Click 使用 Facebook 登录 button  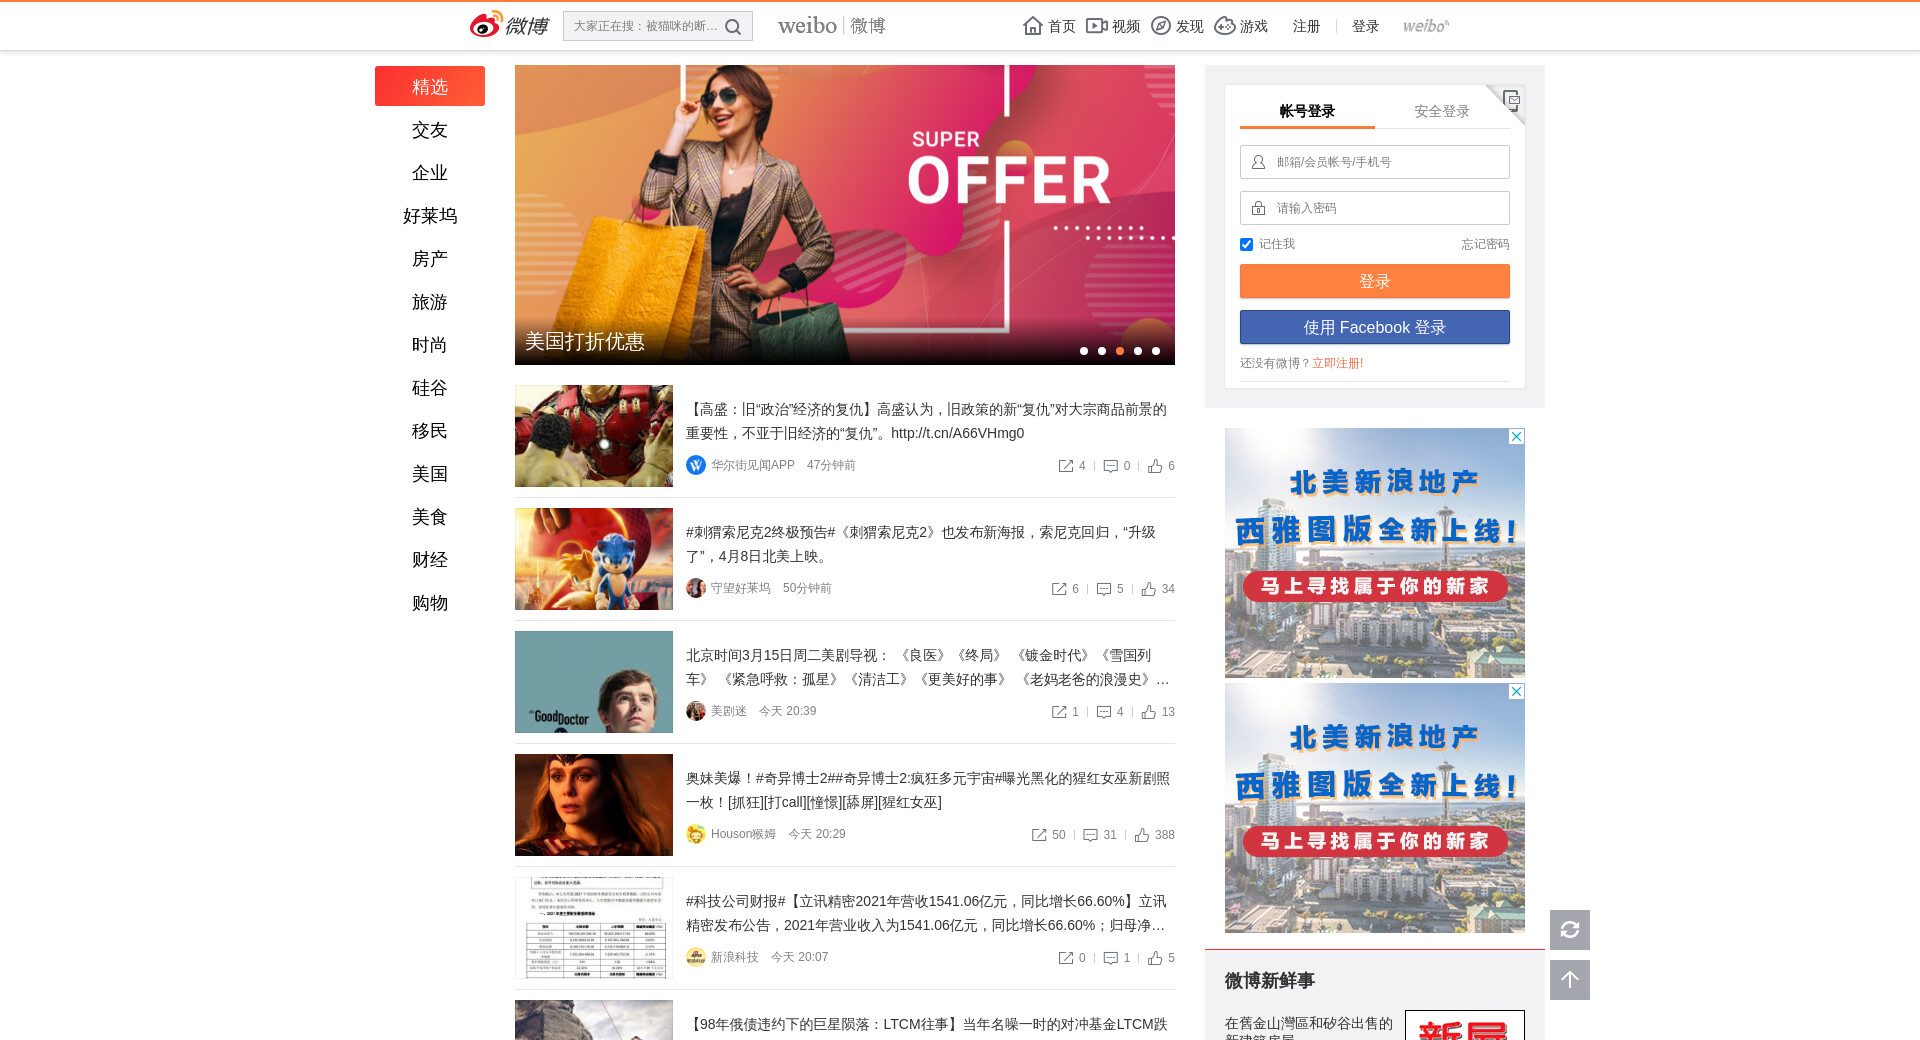pyautogui.click(x=1375, y=327)
